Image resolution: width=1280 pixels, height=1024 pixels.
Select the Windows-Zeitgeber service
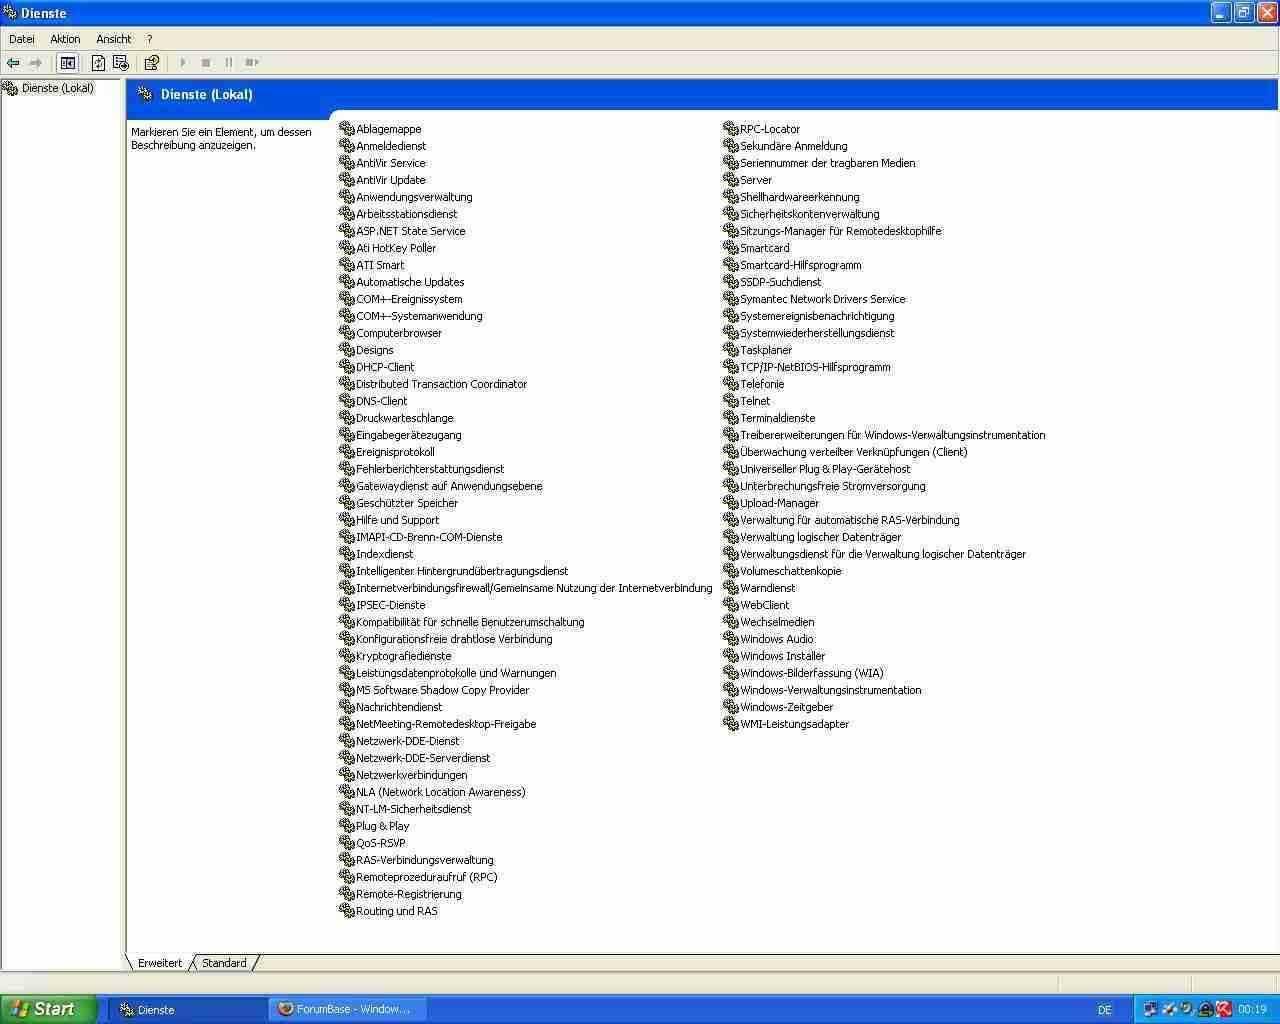click(x=787, y=707)
